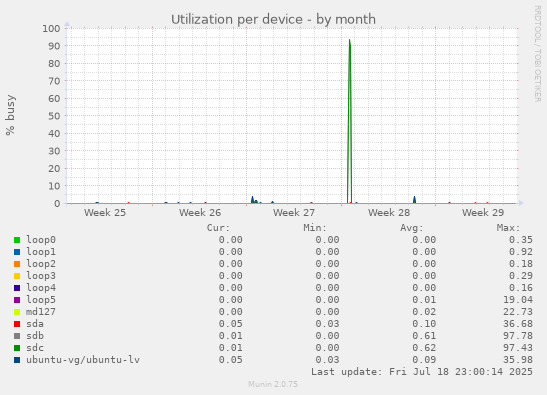Click the sda max value 36.68
This screenshot has width=547, height=395.
pyautogui.click(x=518, y=324)
